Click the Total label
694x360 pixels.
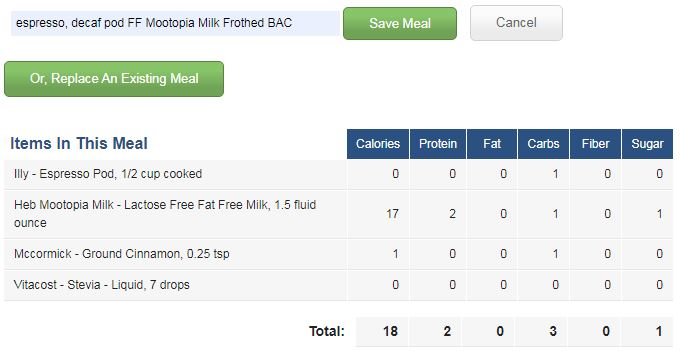pos(327,331)
